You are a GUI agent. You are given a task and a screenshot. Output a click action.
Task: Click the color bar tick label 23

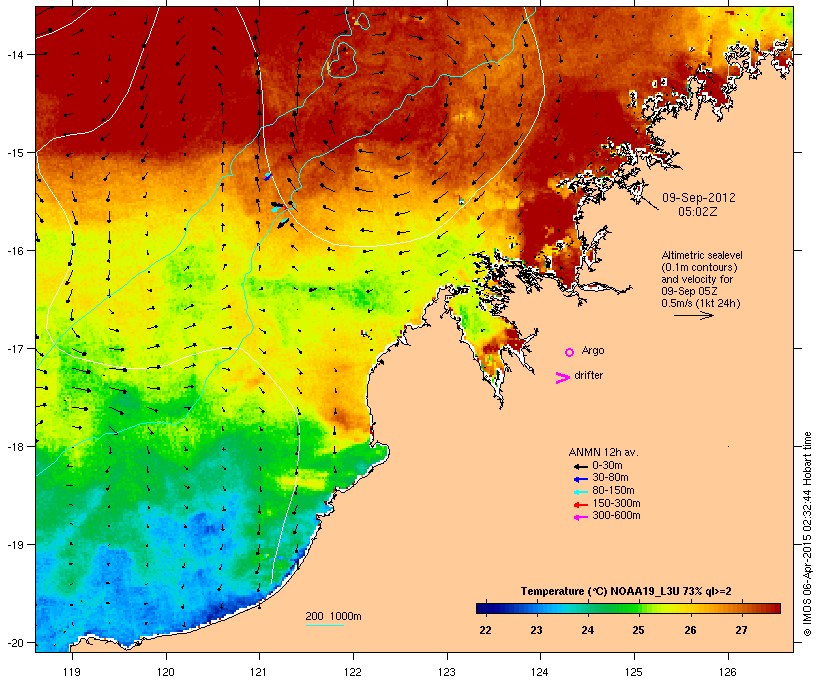536,630
